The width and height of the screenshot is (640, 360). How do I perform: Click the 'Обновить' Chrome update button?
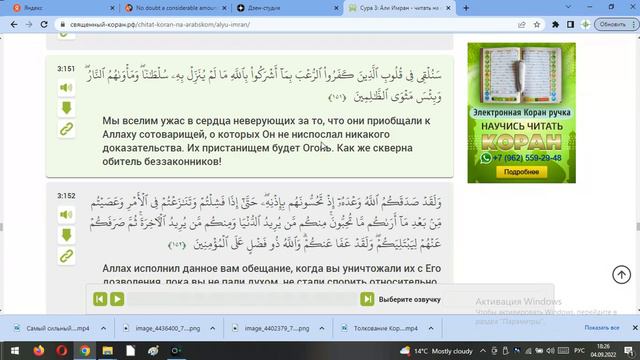click(x=615, y=24)
